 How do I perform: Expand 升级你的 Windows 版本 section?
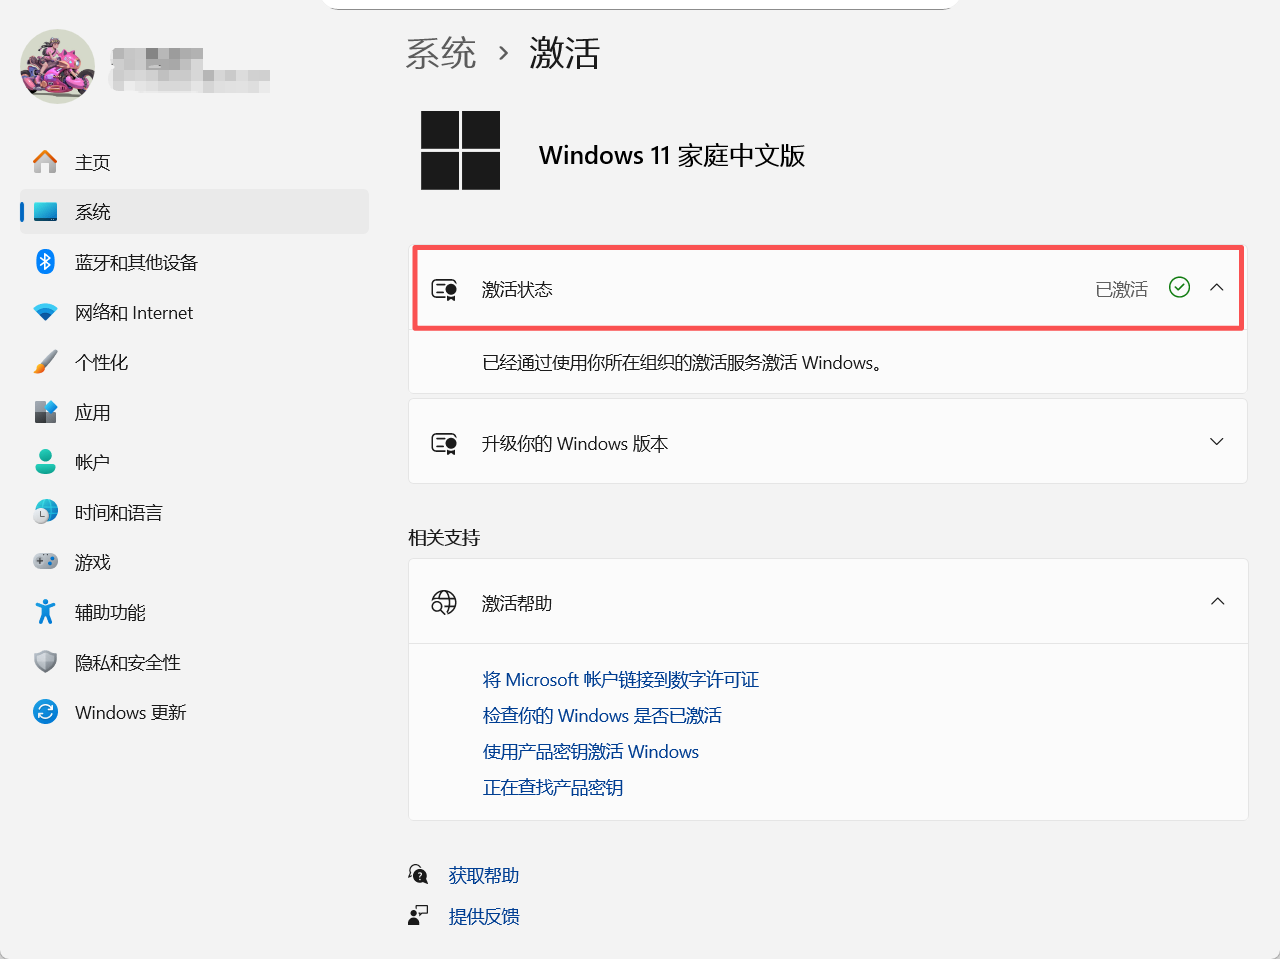(1217, 441)
